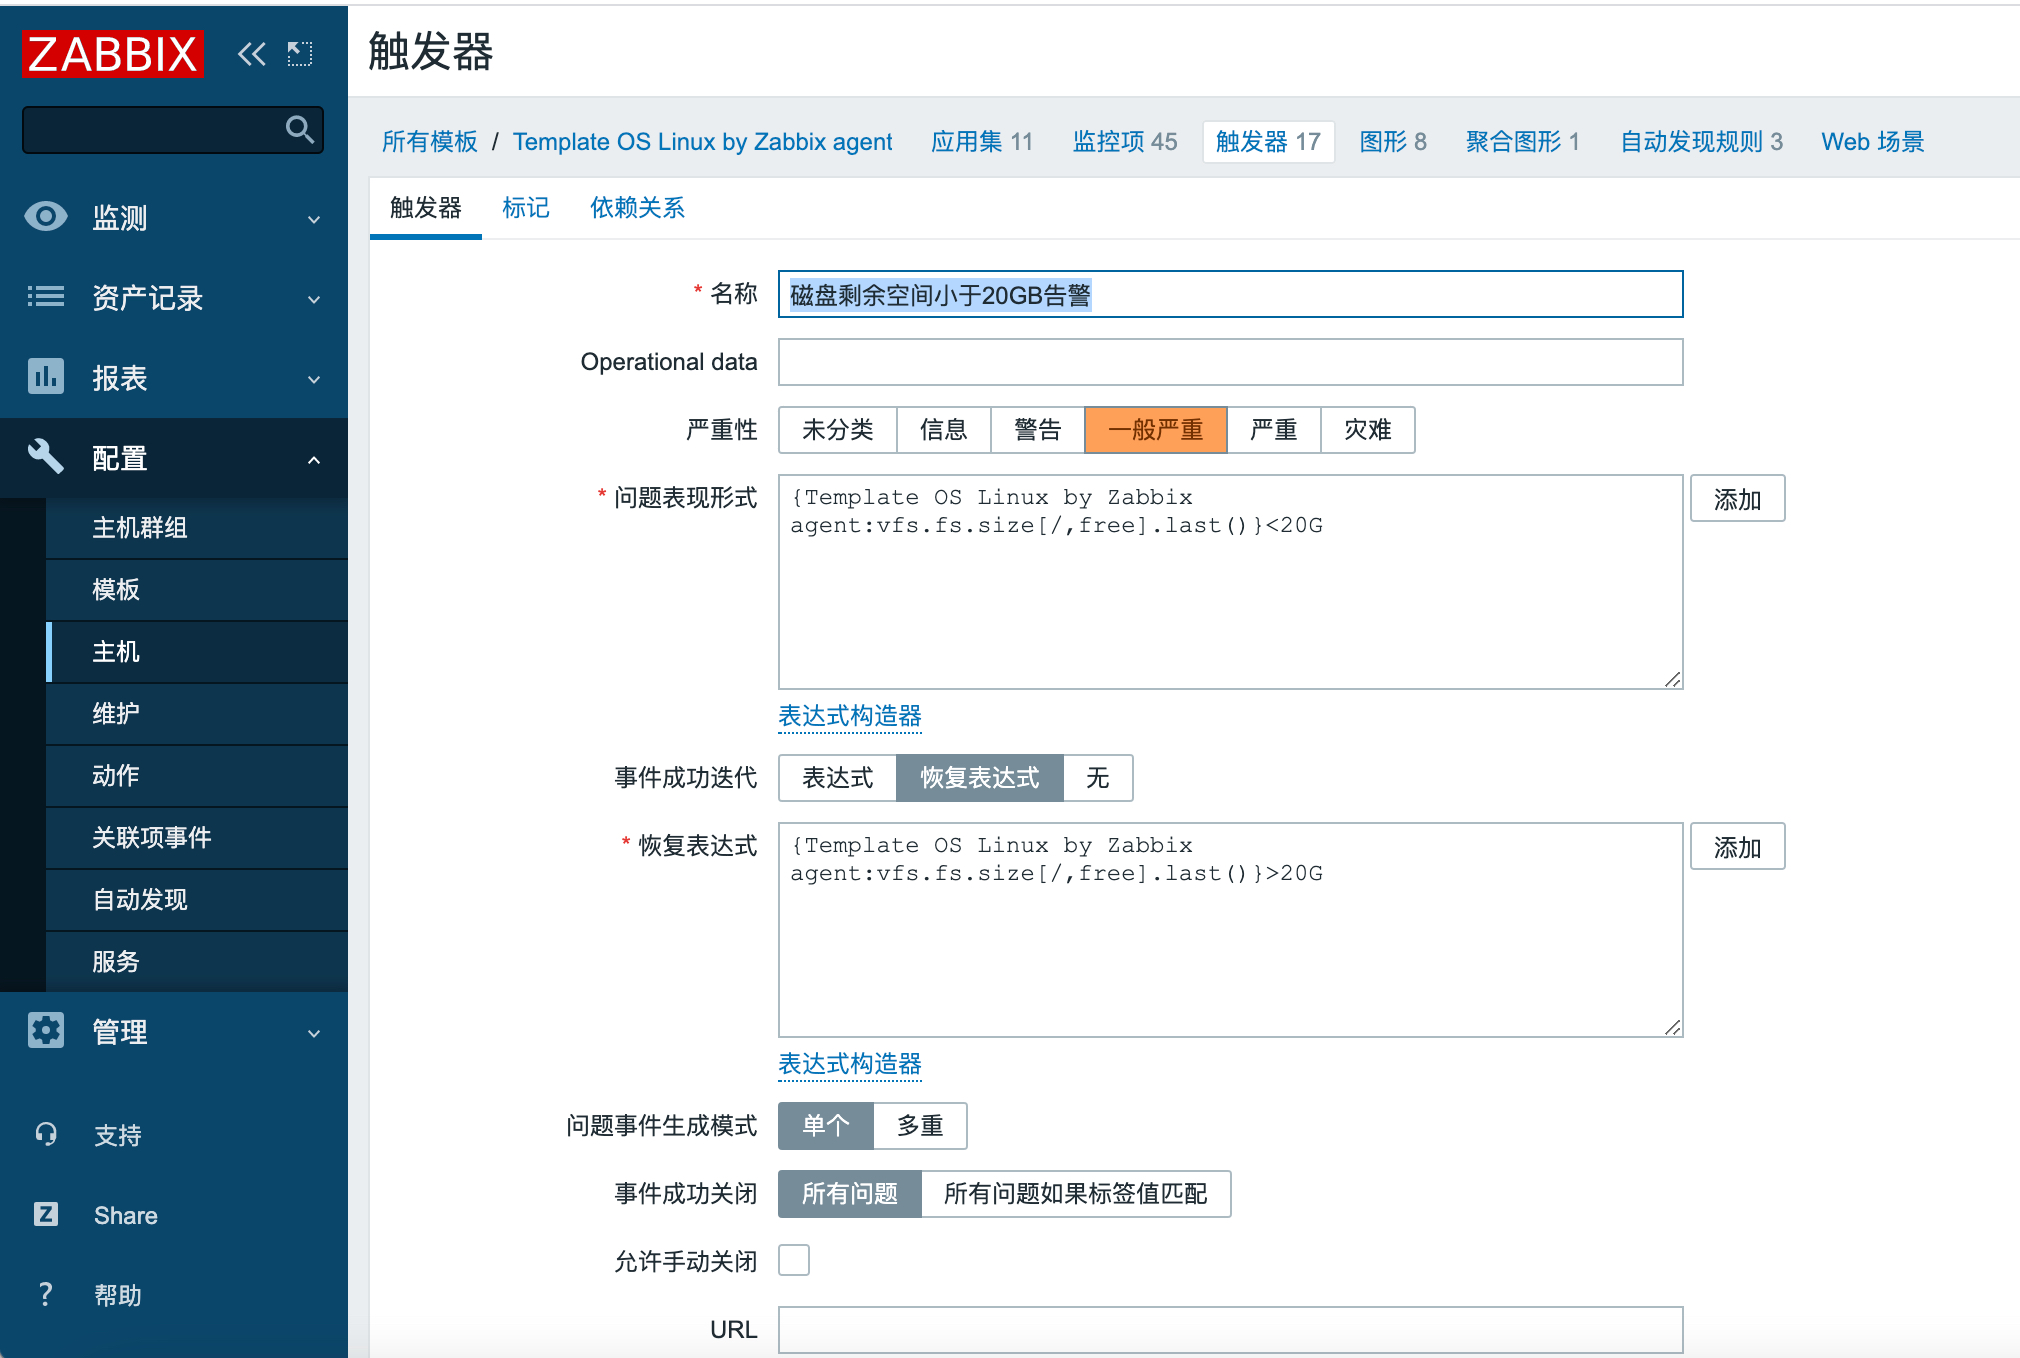Enable the 允许手动关闭 checkbox
This screenshot has width=2020, height=1358.
tap(794, 1260)
